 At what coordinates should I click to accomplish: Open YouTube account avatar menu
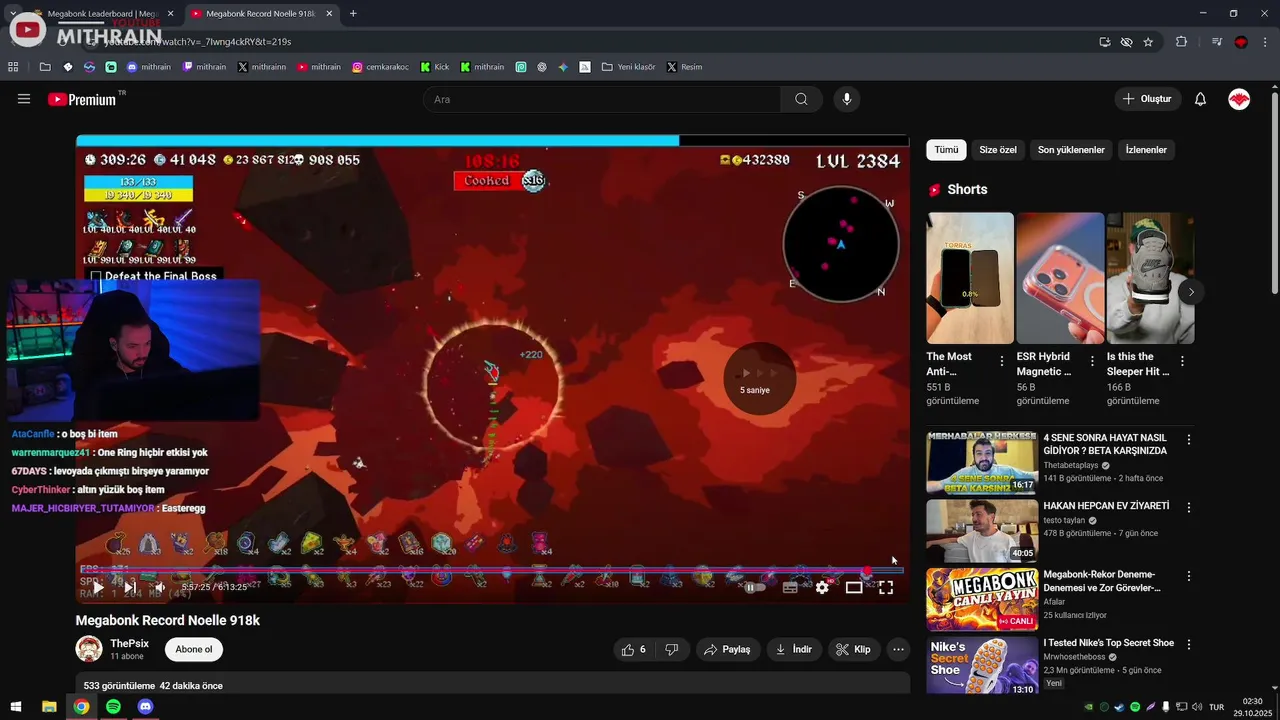pyautogui.click(x=1239, y=99)
